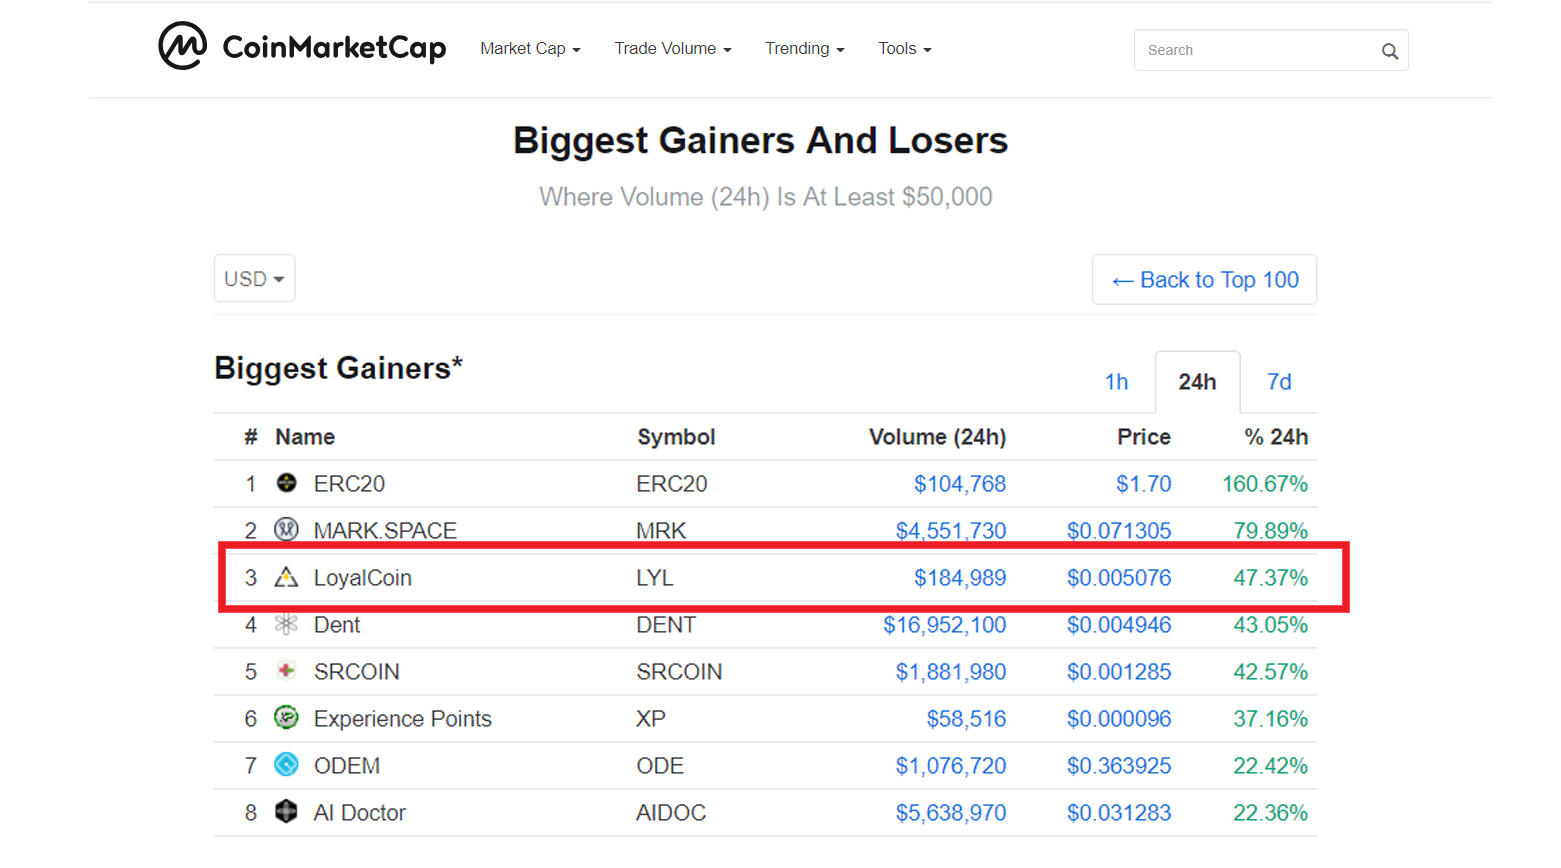Screen dimensions: 1561x868
Task: Click the MARK.SPACE coin icon
Action: click(x=287, y=529)
